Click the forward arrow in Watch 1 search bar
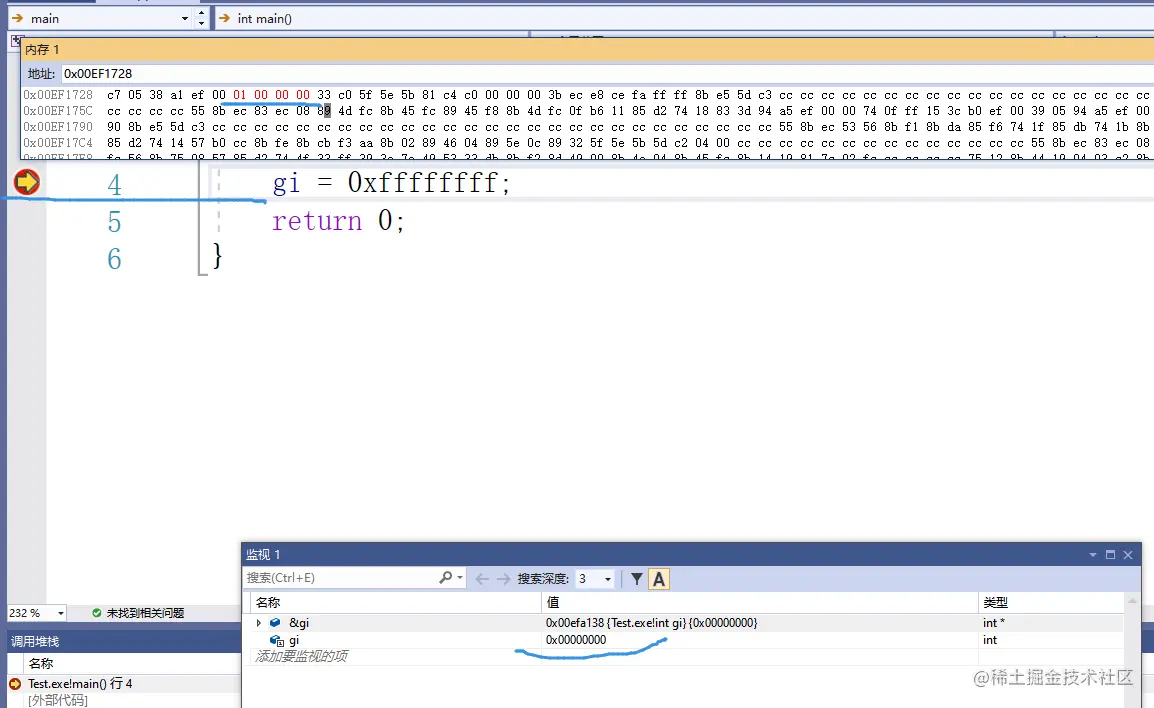The image size is (1154, 708). pos(503,579)
